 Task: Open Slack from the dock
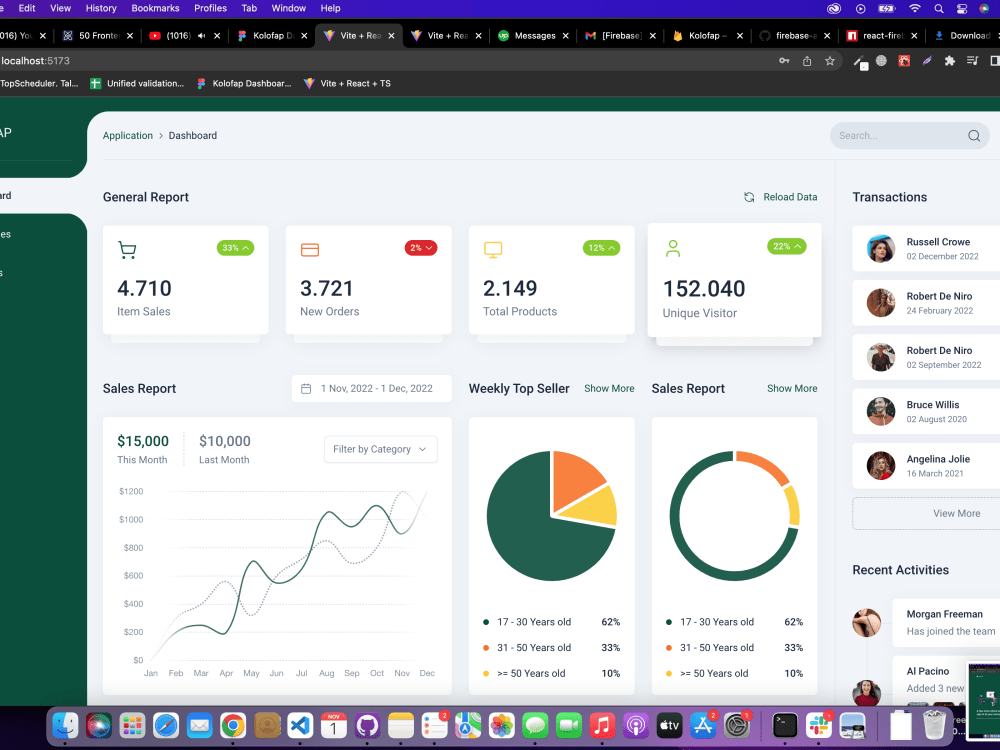coord(819,726)
